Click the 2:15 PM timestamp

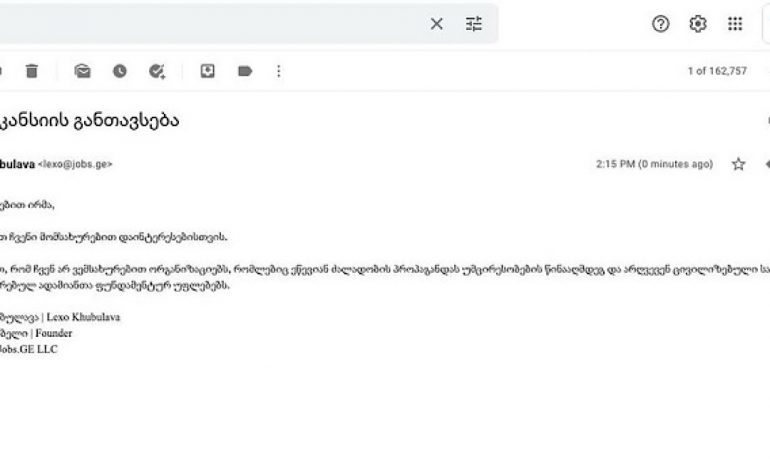[x=654, y=164]
